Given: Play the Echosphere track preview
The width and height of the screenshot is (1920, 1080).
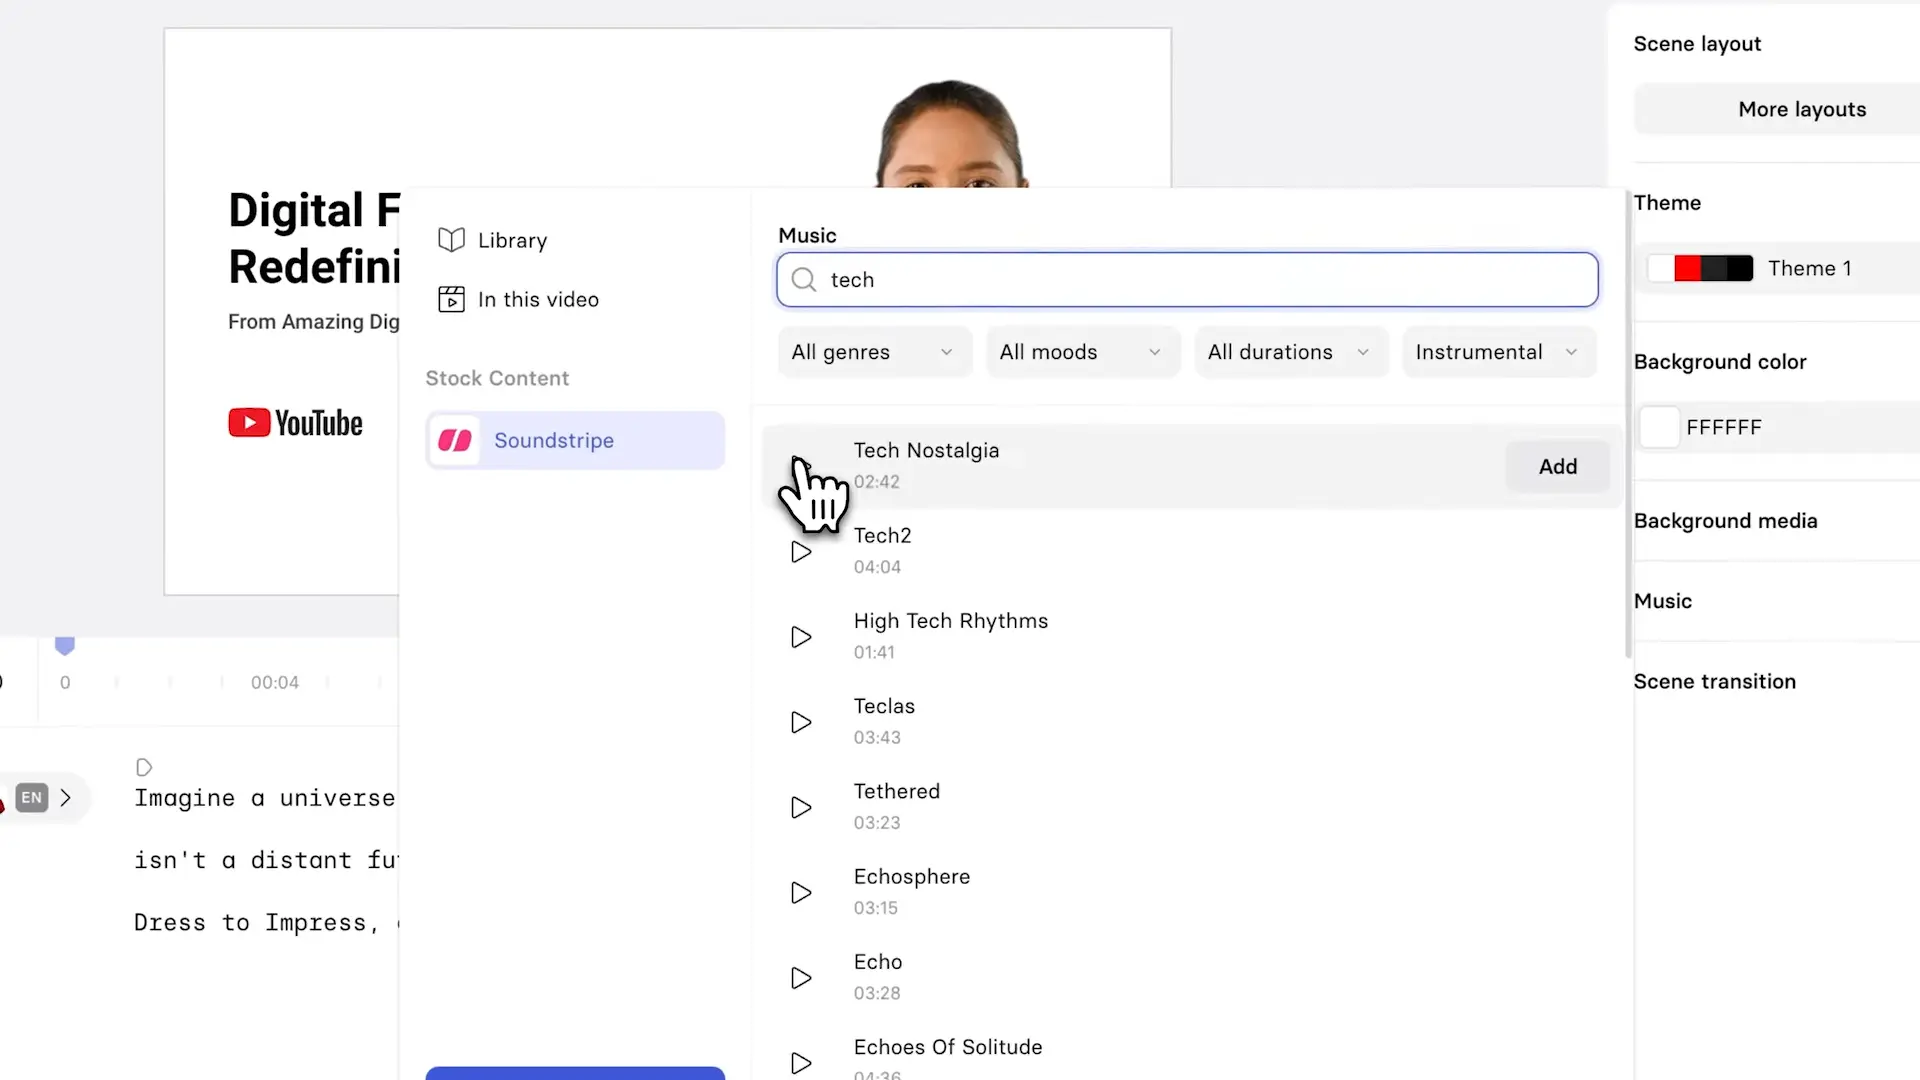Looking at the screenshot, I should [x=801, y=892].
